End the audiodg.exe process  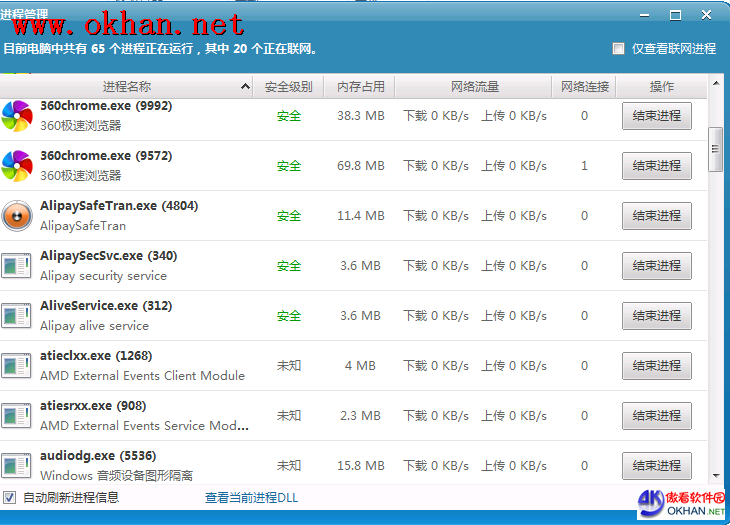(x=656, y=466)
